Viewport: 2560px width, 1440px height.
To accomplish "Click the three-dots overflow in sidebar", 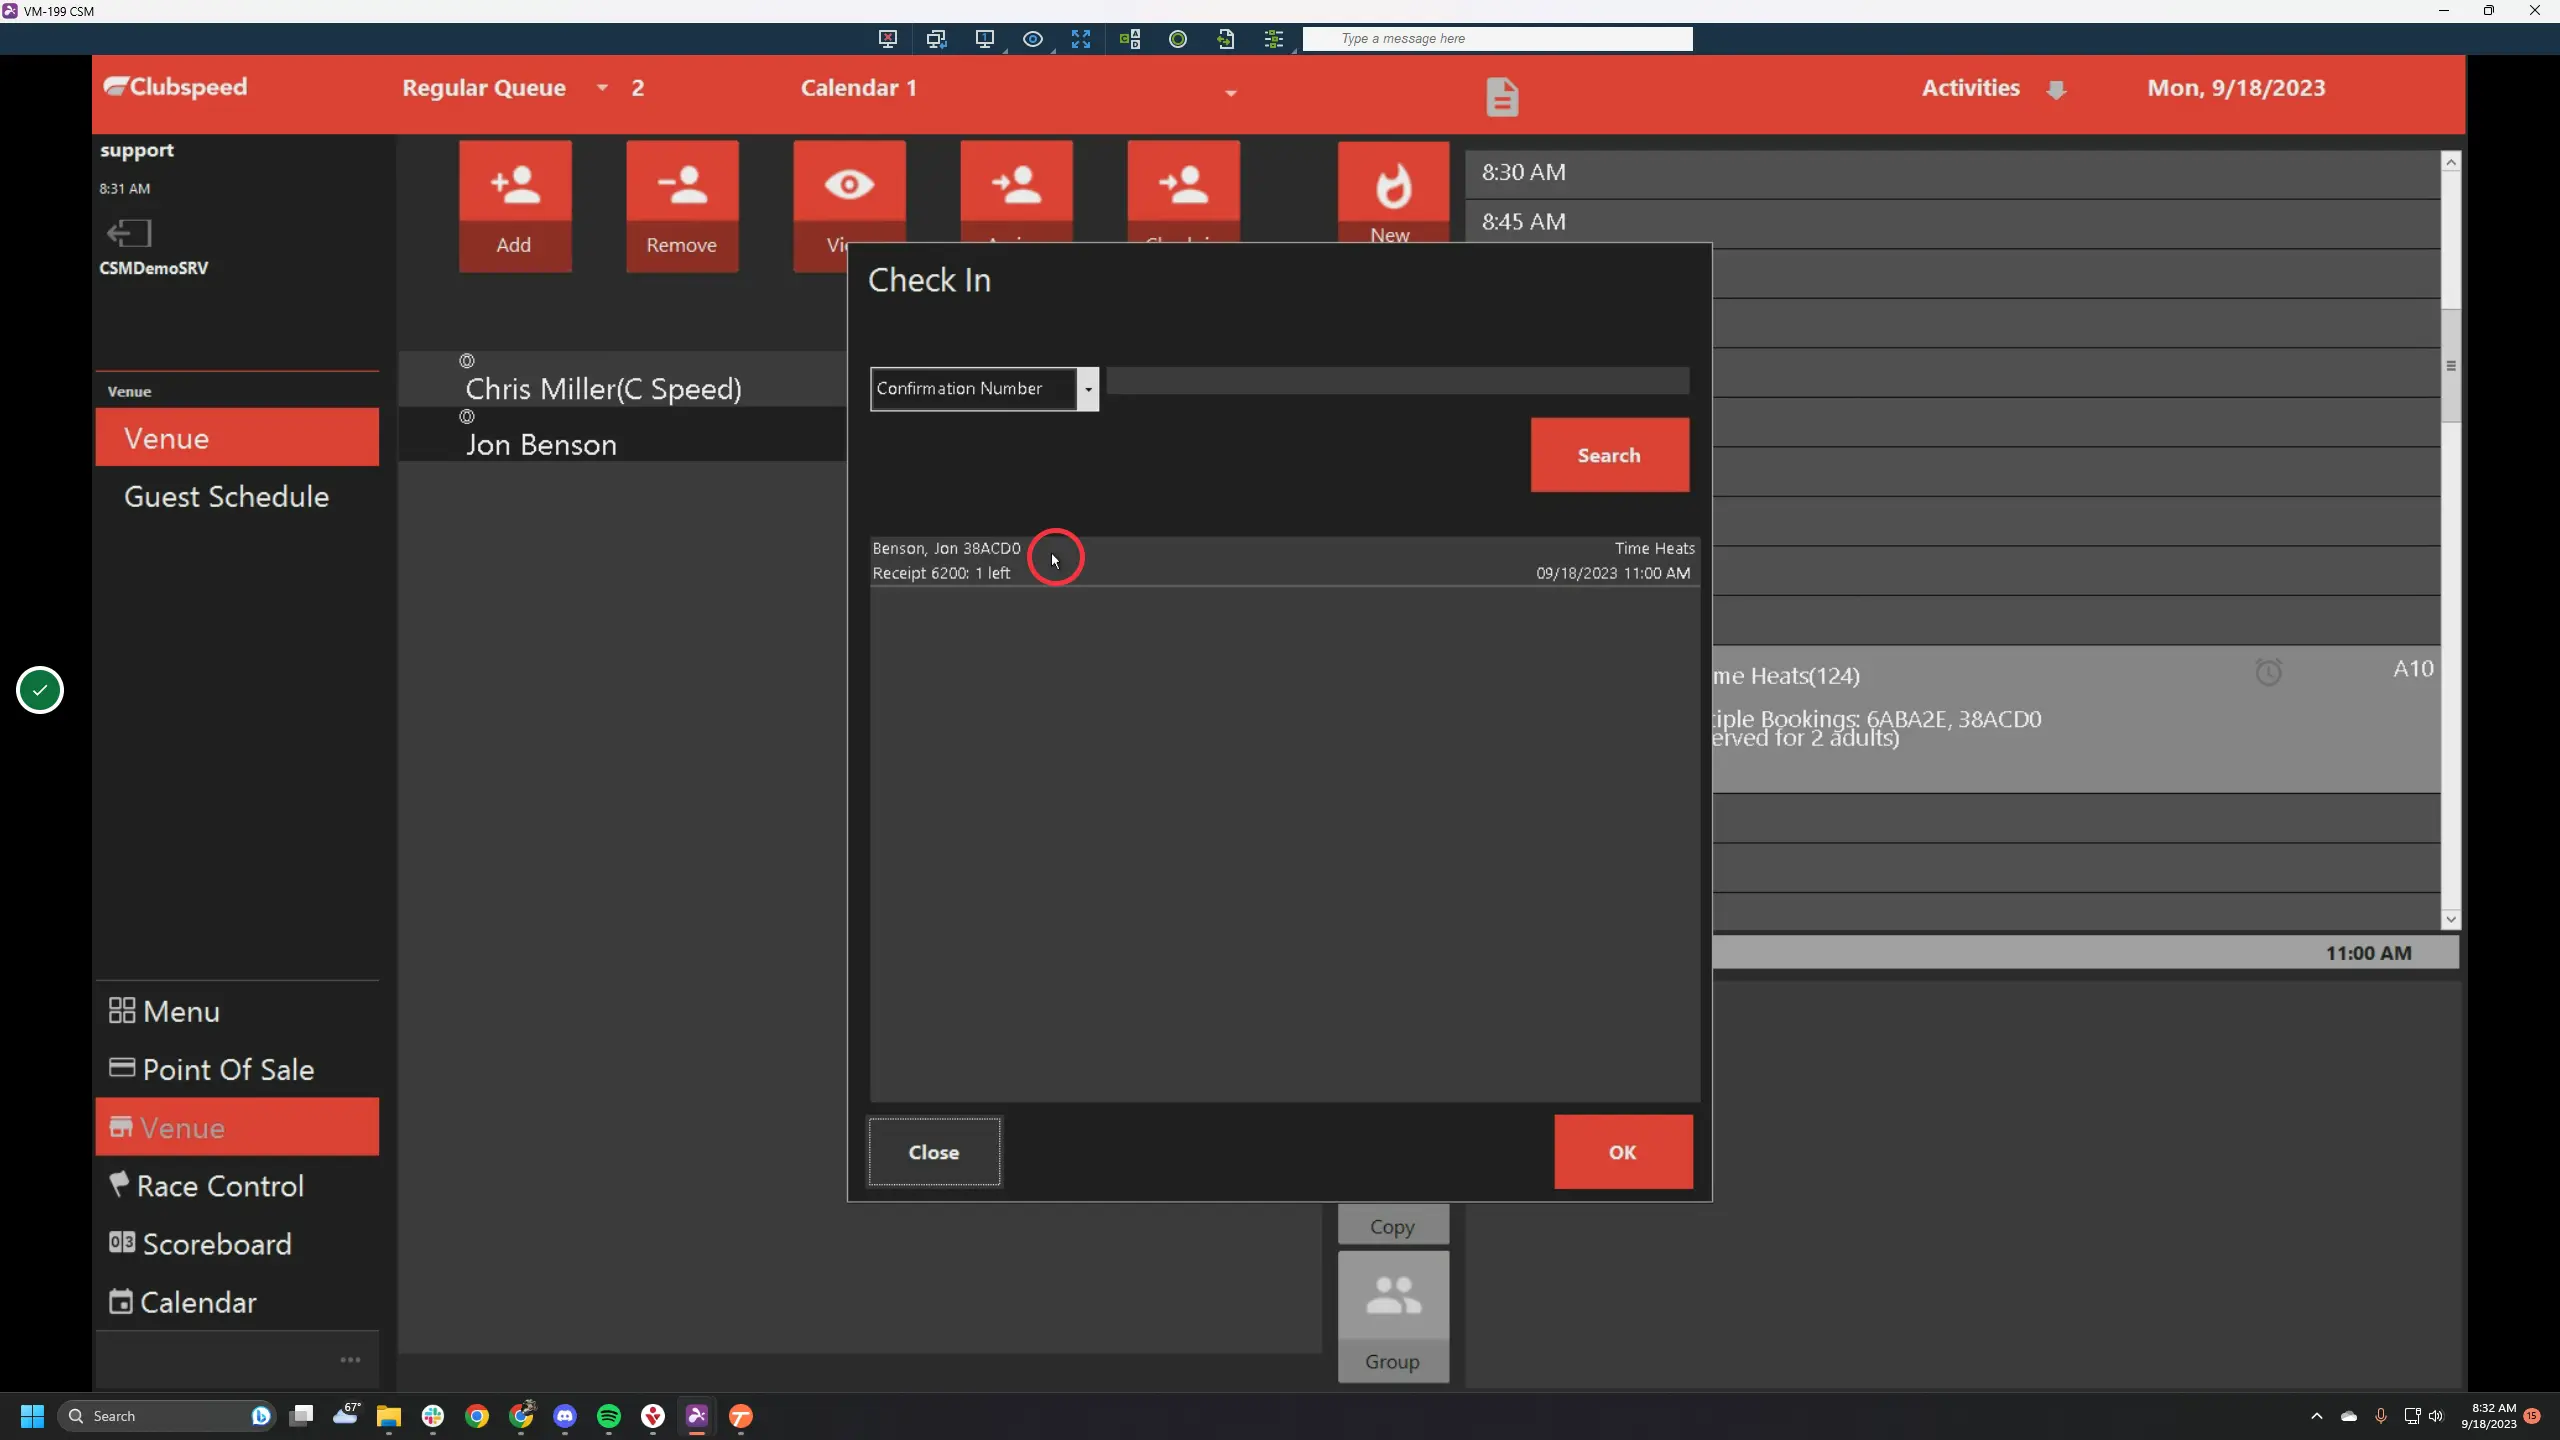I will [350, 1360].
